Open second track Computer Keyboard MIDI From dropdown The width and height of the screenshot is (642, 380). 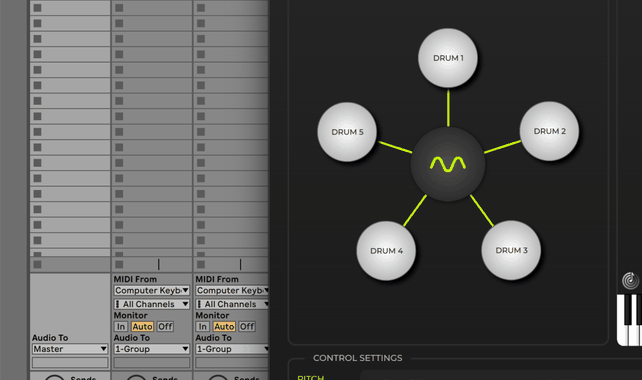click(151, 290)
